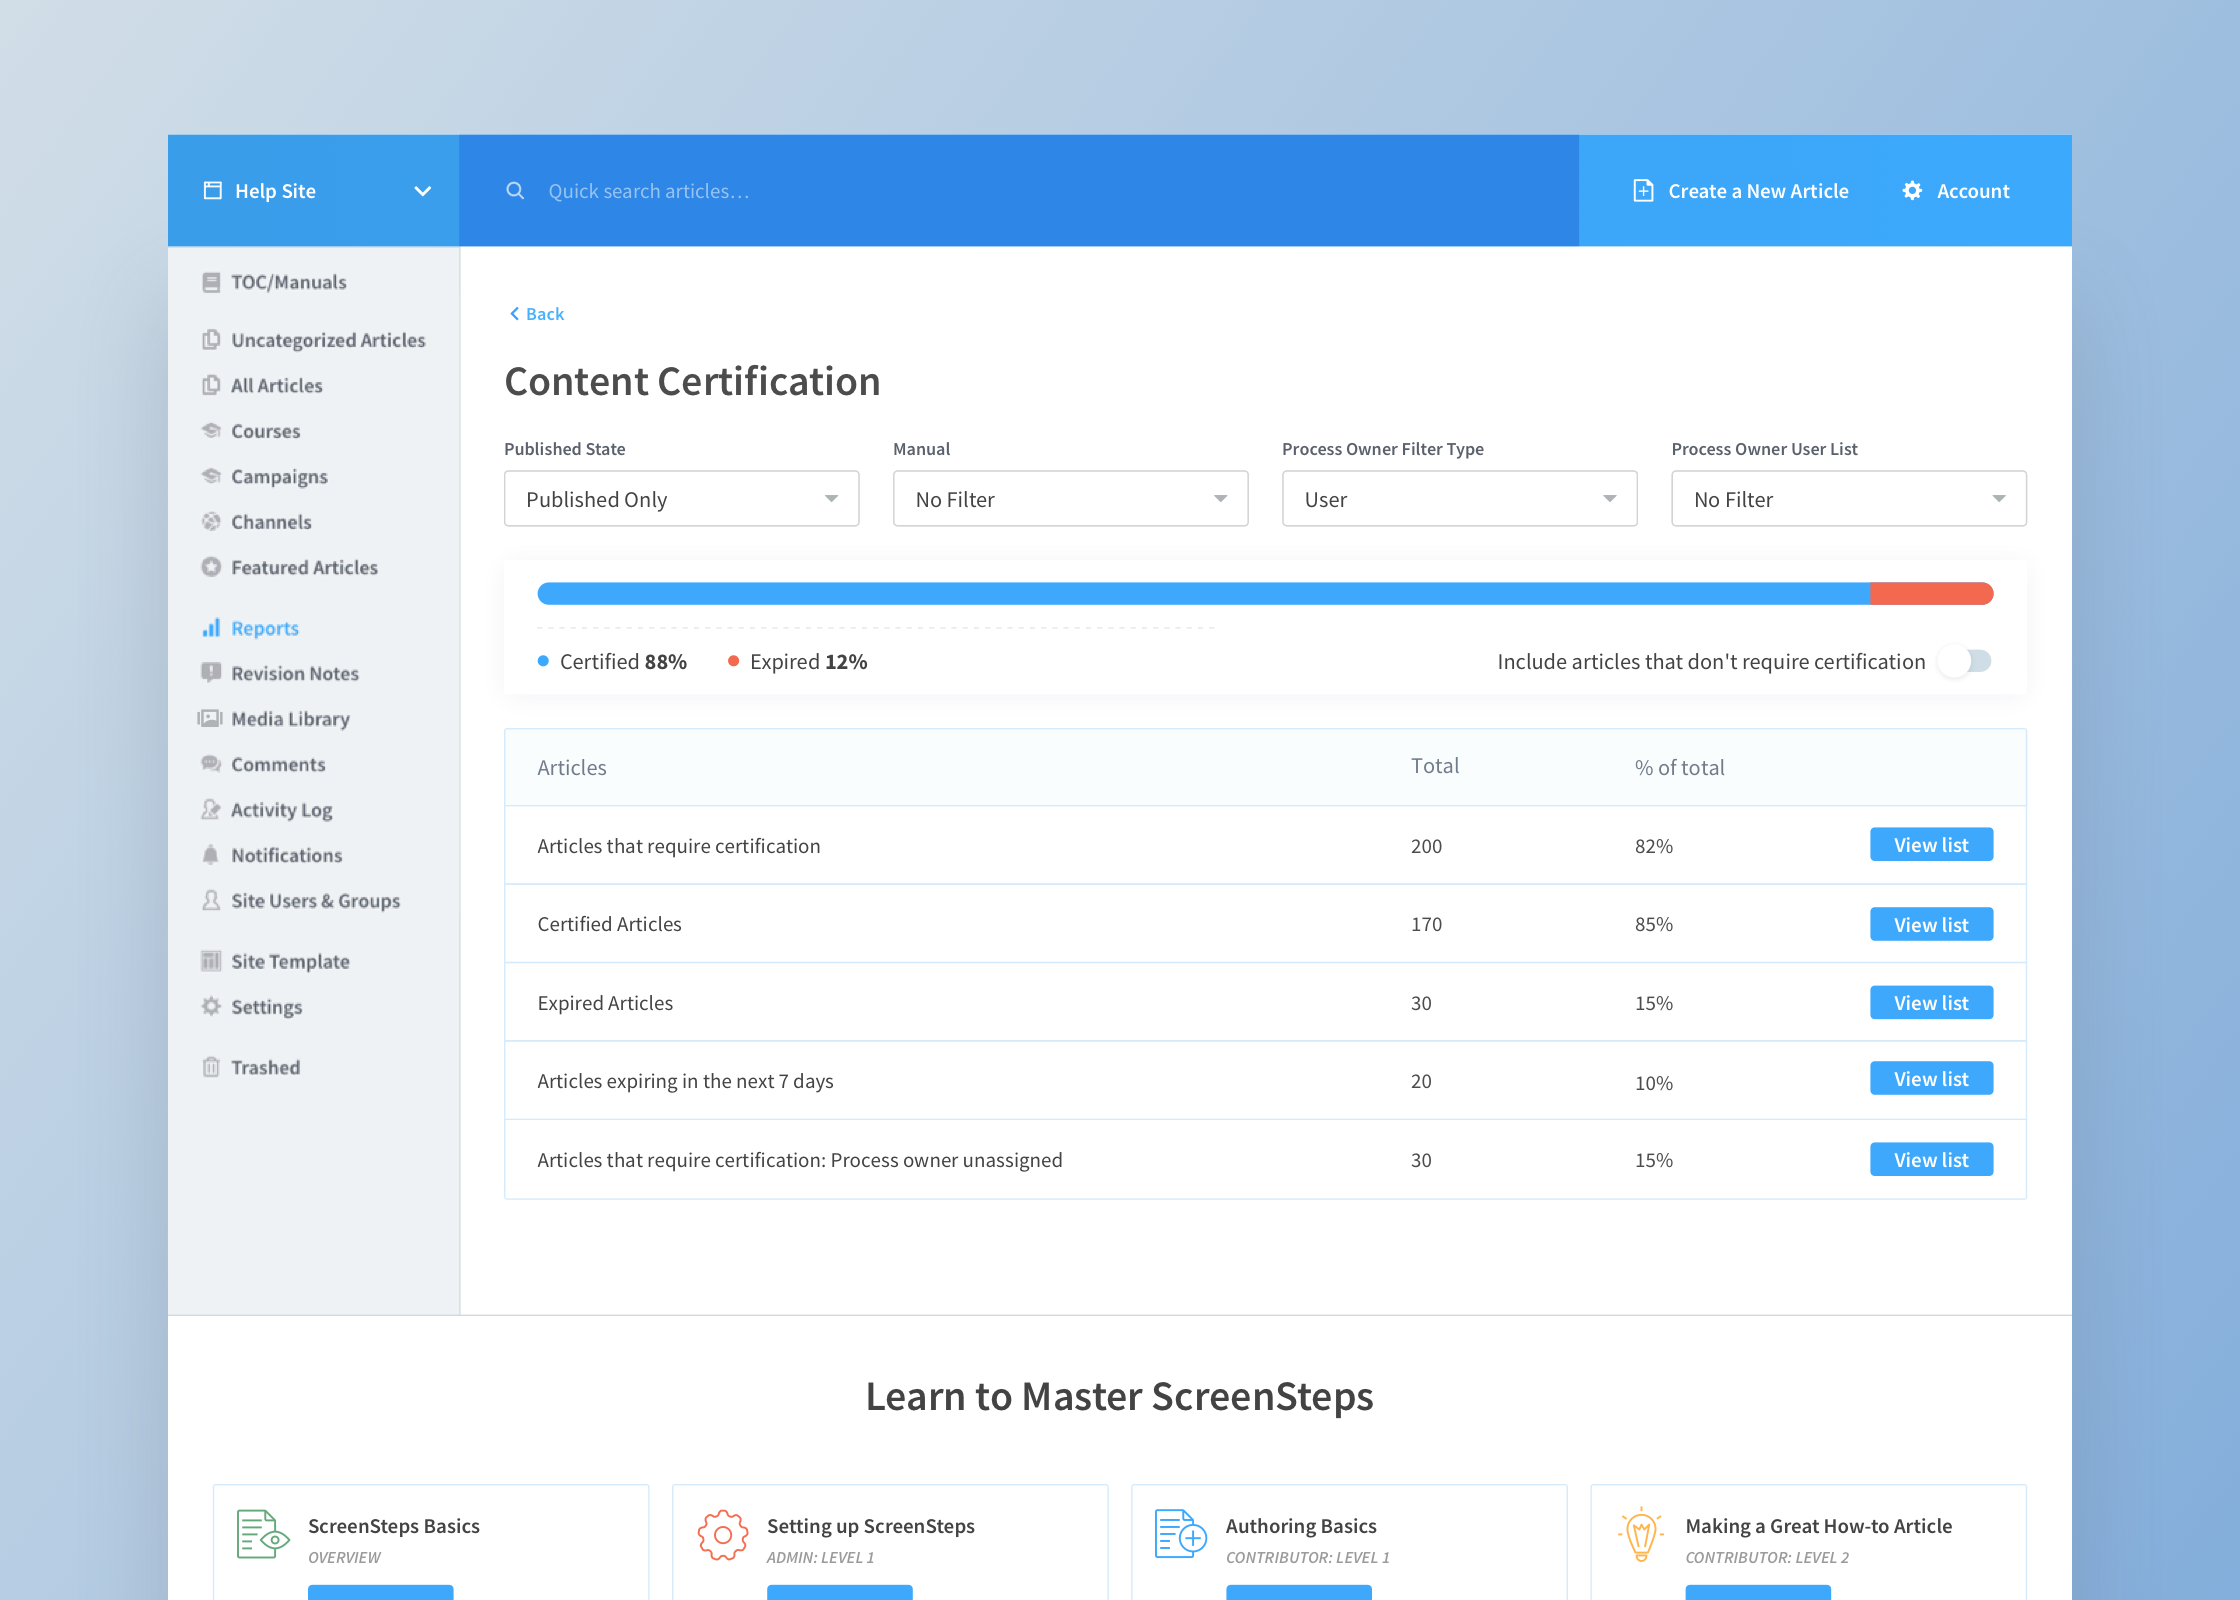Click the red expired segment of progress bar

(1931, 594)
